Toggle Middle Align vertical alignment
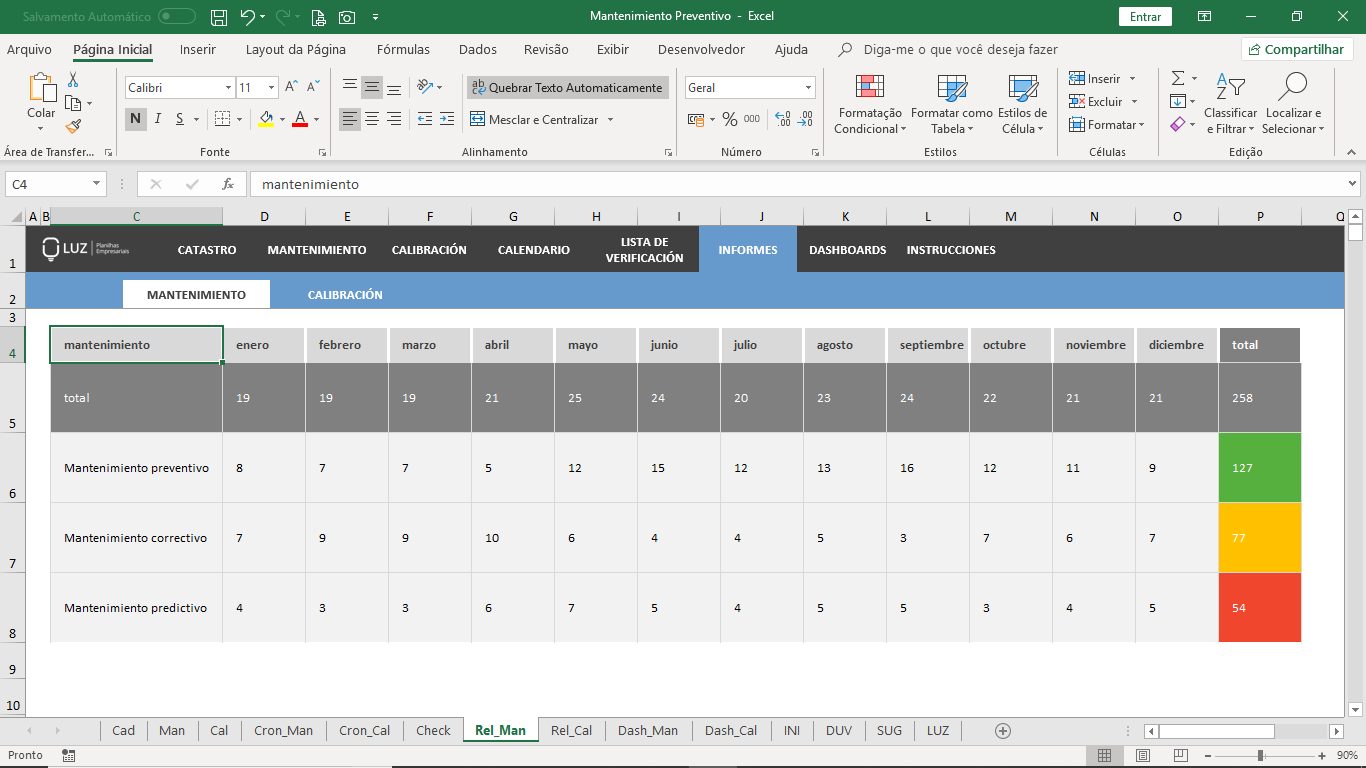 pyautogui.click(x=372, y=88)
